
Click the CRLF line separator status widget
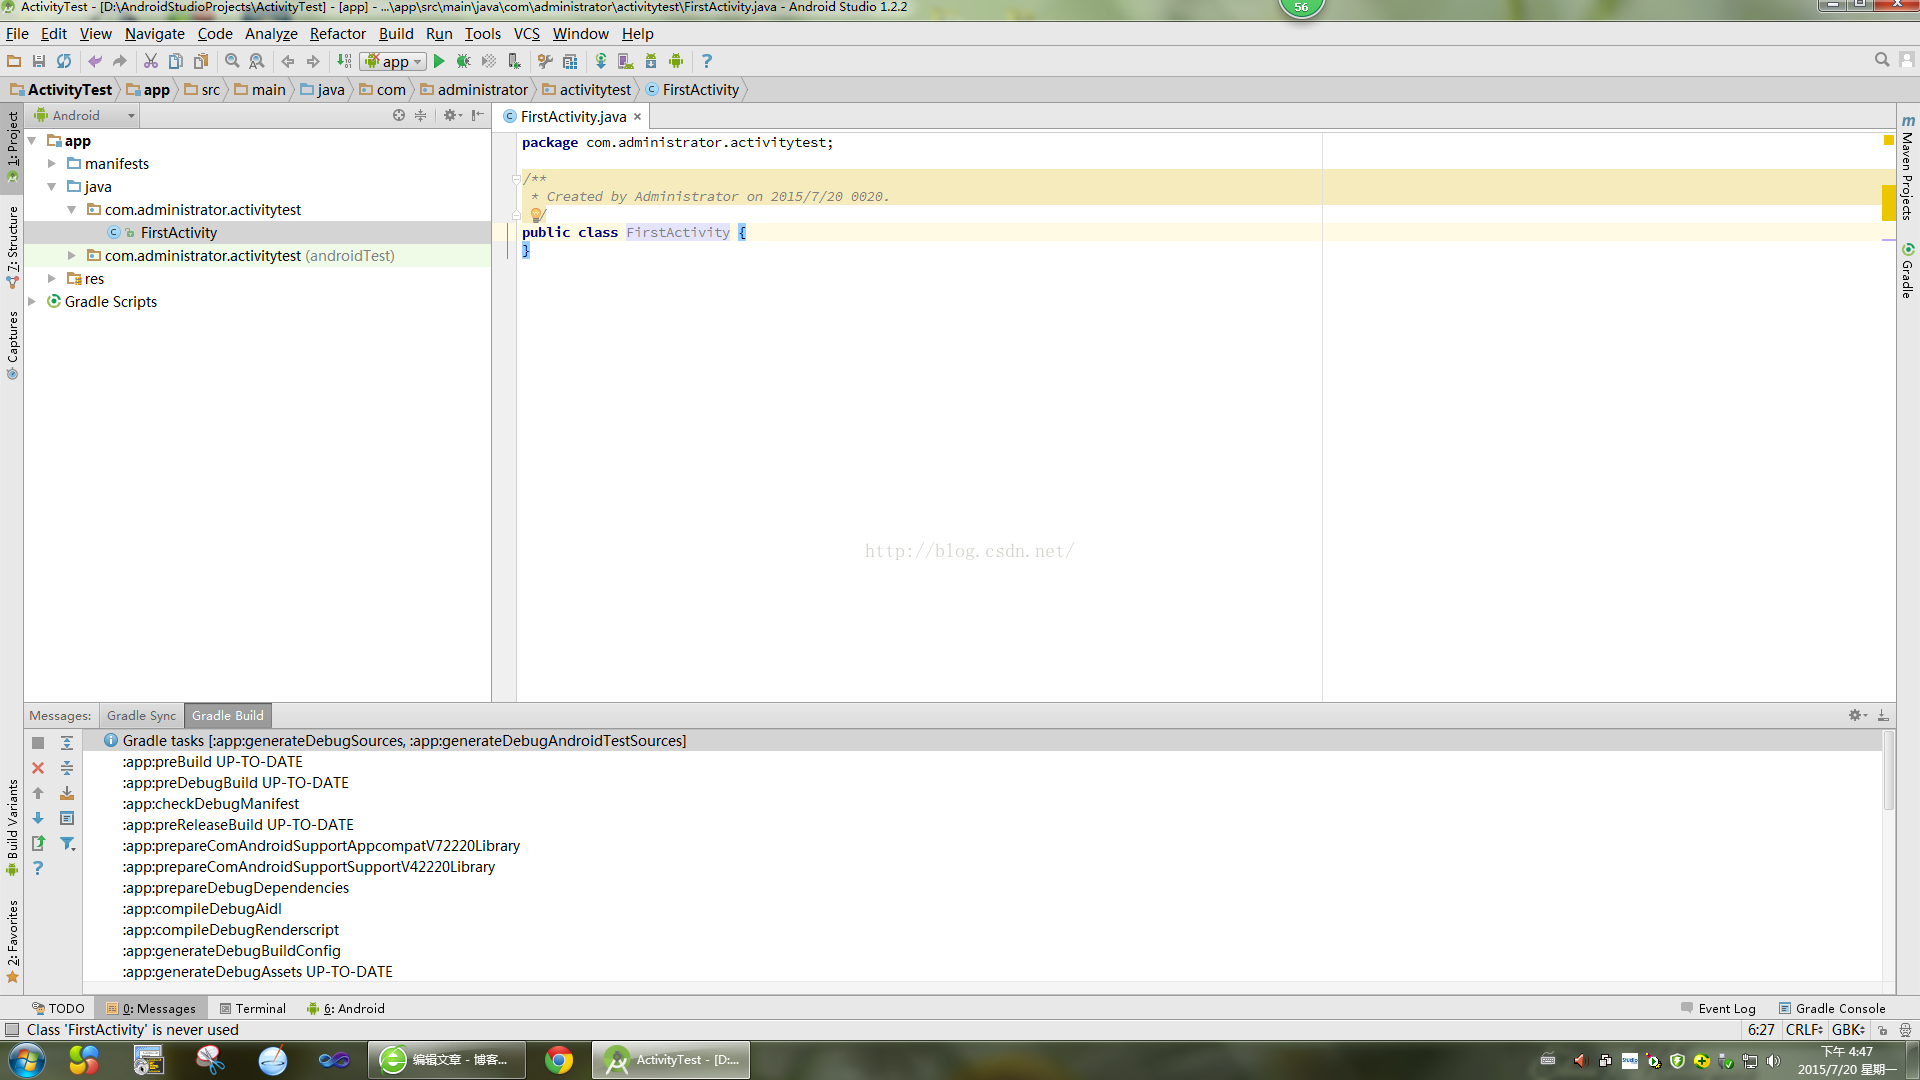point(1804,1030)
